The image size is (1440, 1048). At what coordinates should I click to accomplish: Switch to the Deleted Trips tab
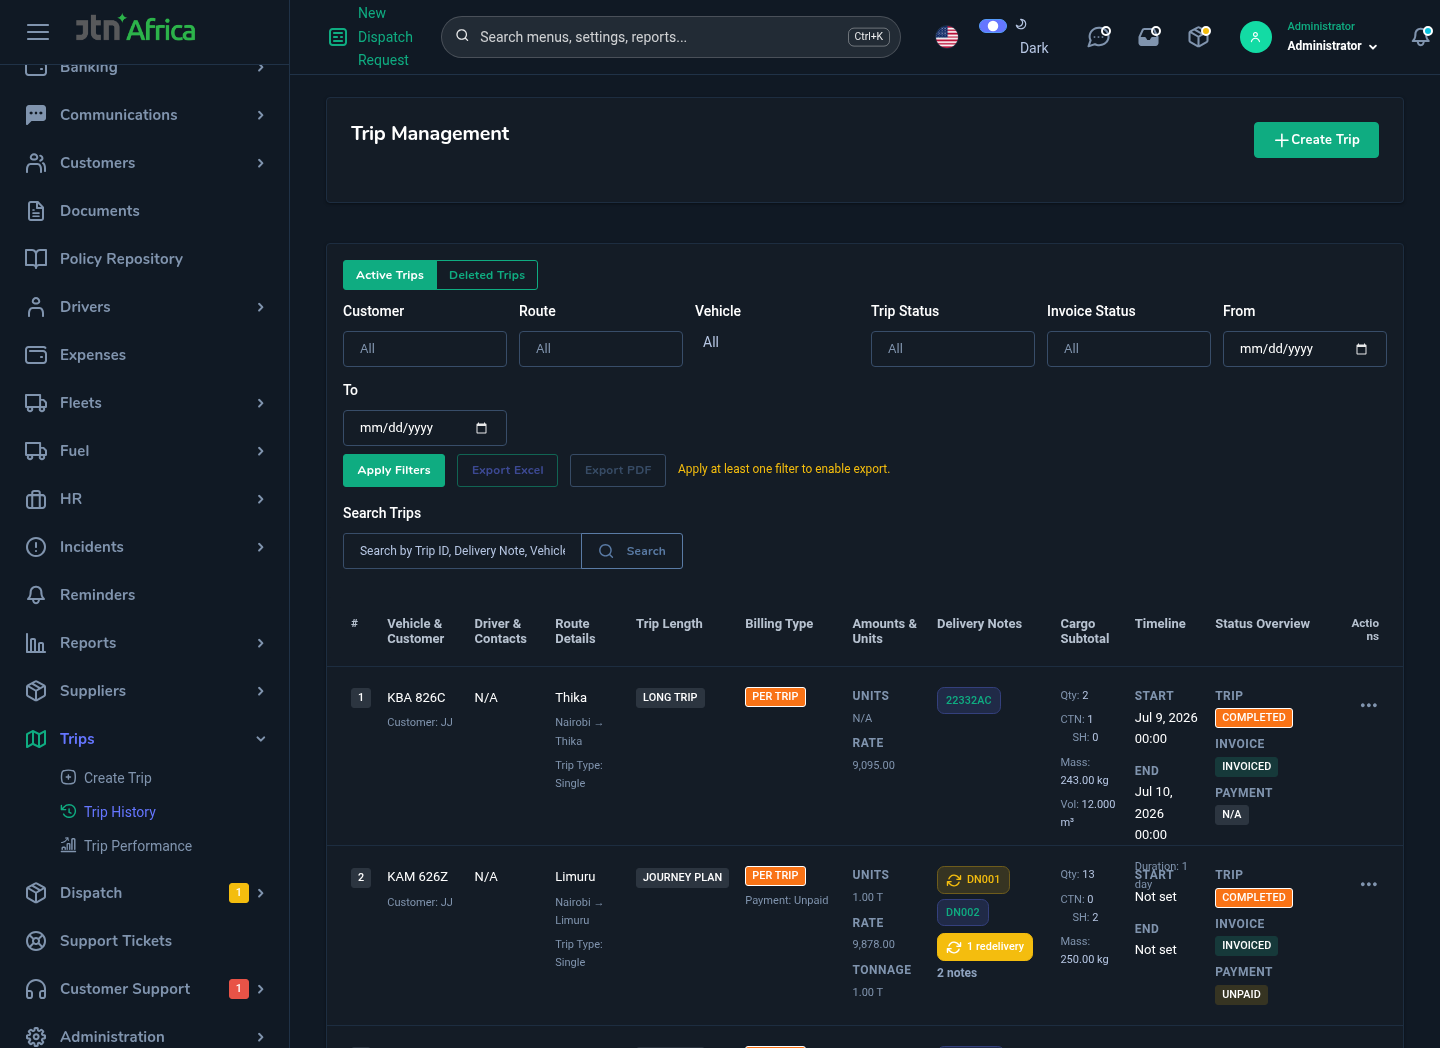coord(487,275)
